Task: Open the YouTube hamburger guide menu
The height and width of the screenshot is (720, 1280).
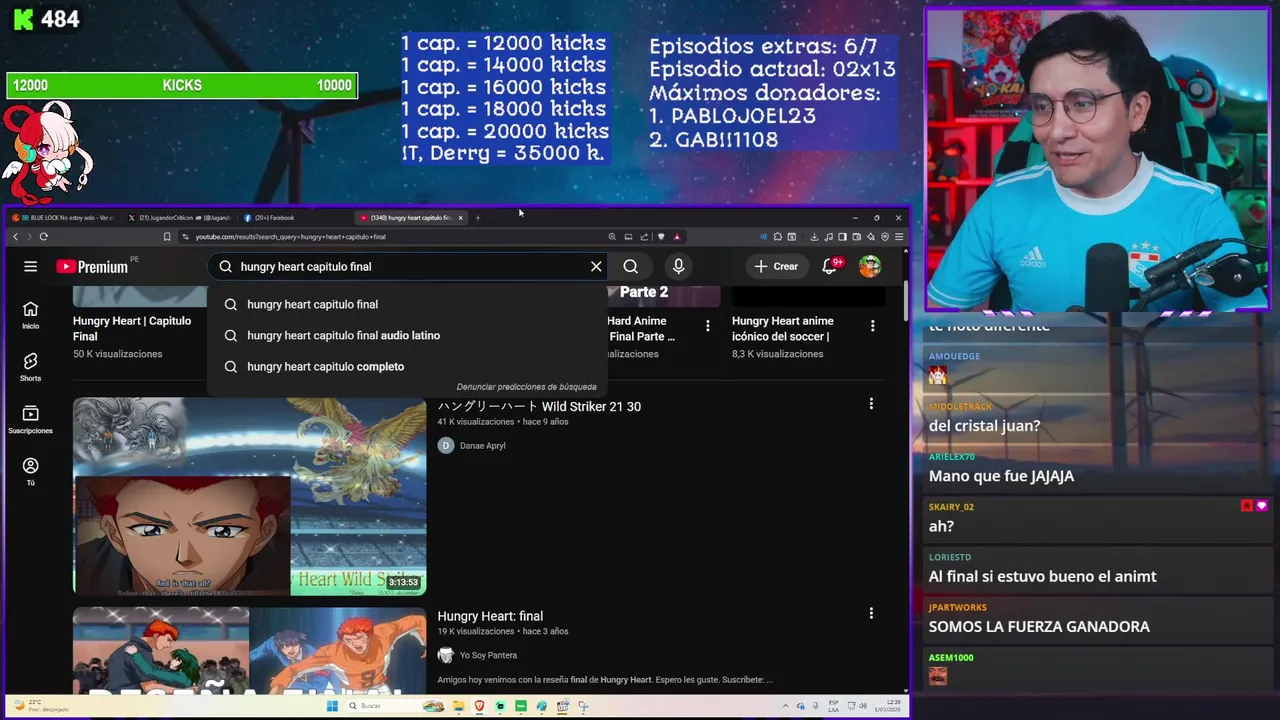Action: (x=31, y=266)
